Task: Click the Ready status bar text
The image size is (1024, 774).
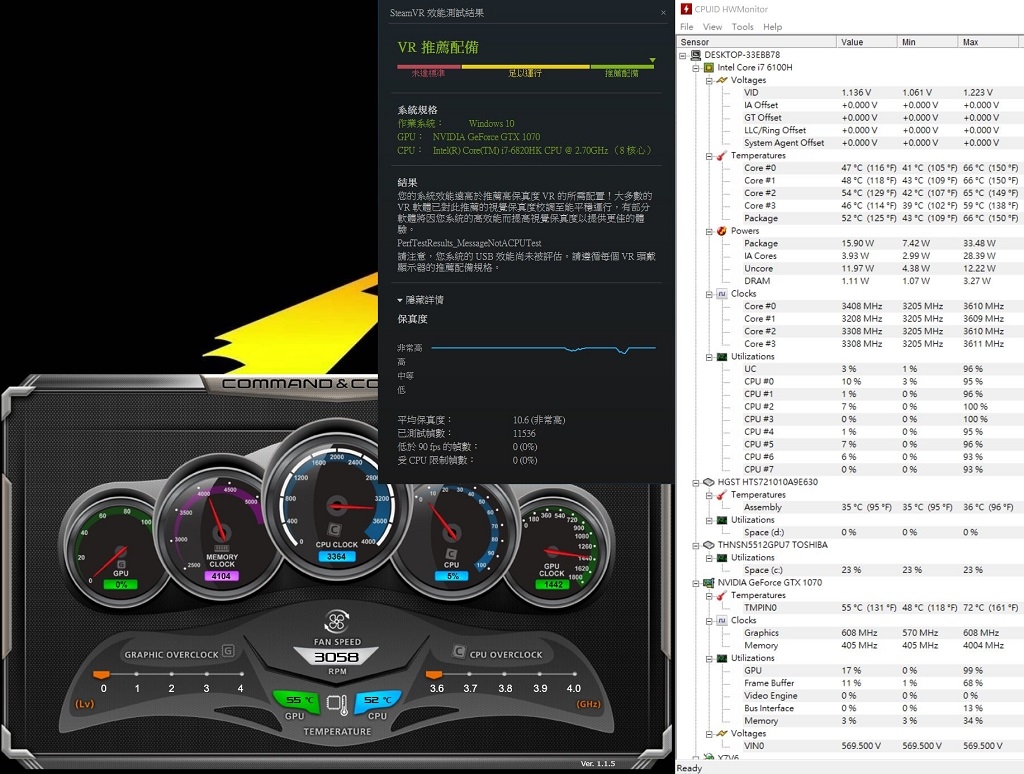Action: pos(689,768)
